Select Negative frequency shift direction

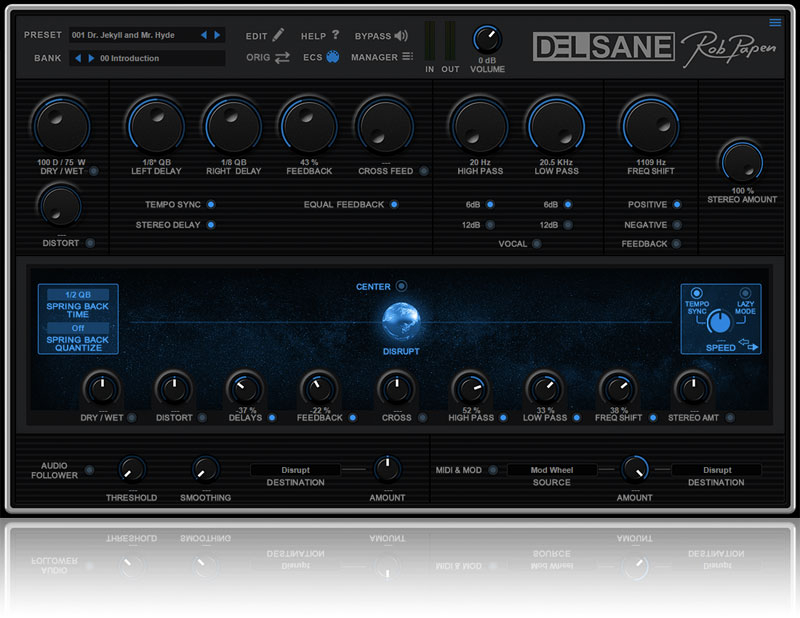pyautogui.click(x=677, y=225)
